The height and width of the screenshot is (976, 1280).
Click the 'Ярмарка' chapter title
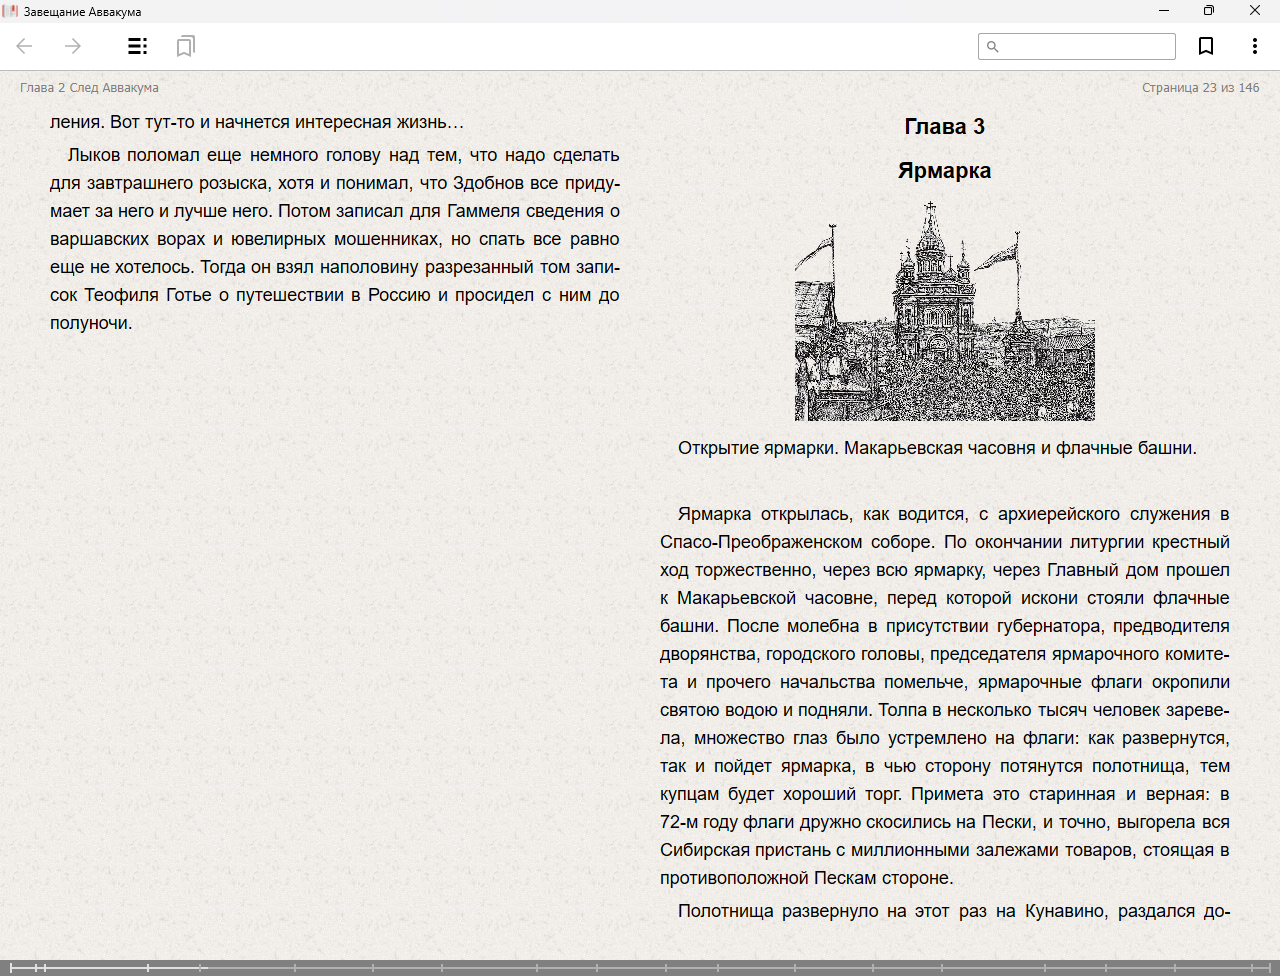(944, 171)
